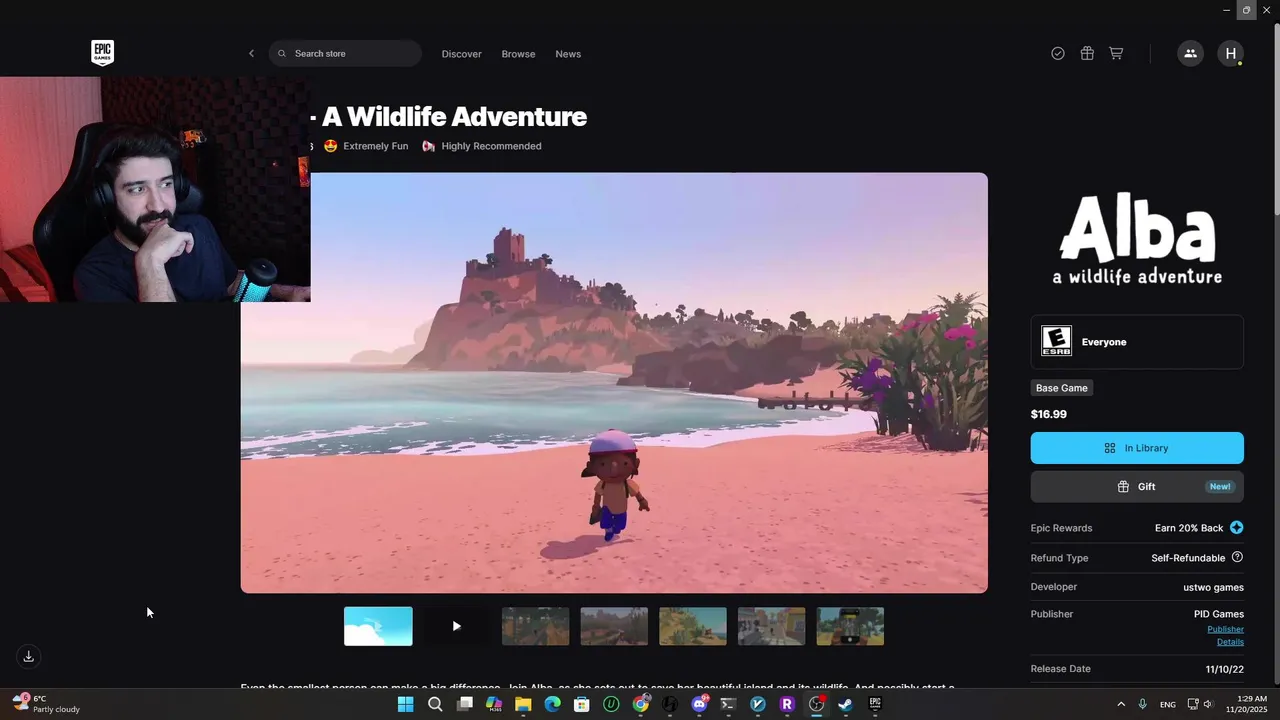Click the Earn 20% Back plus icon
The width and height of the screenshot is (1280, 720).
point(1237,528)
